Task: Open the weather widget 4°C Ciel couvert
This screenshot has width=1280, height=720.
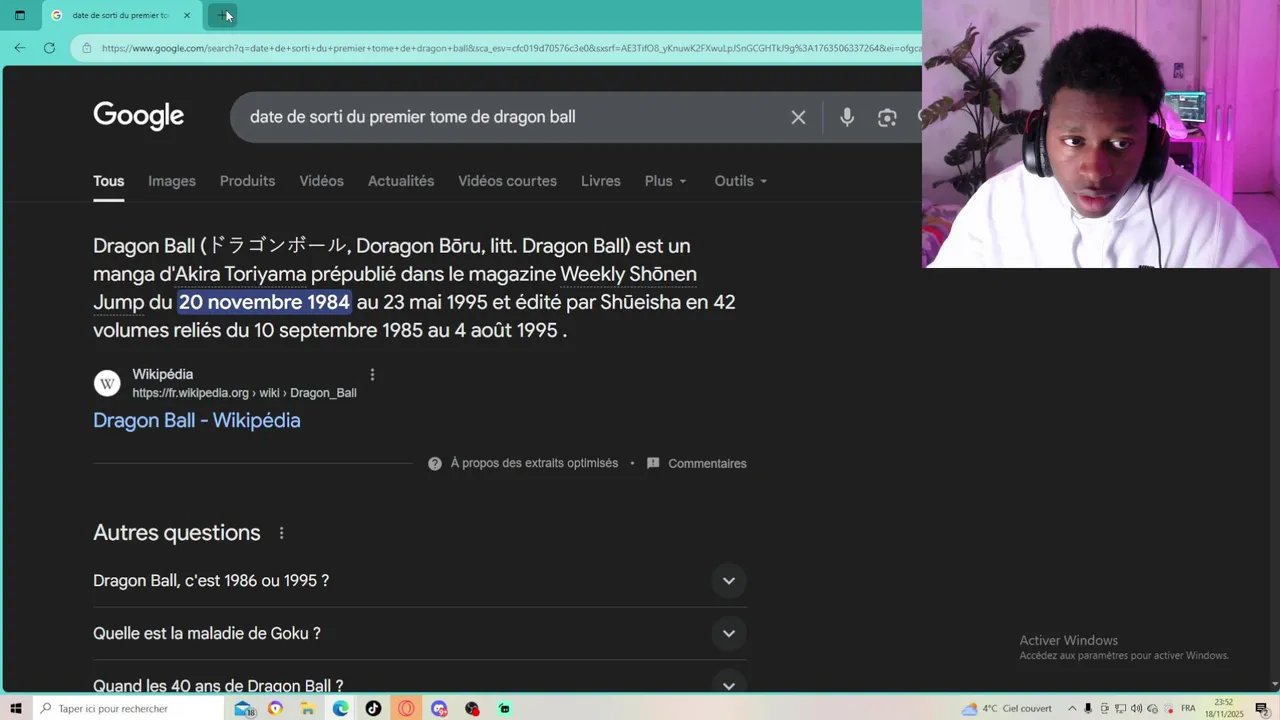Action: click(x=1007, y=708)
